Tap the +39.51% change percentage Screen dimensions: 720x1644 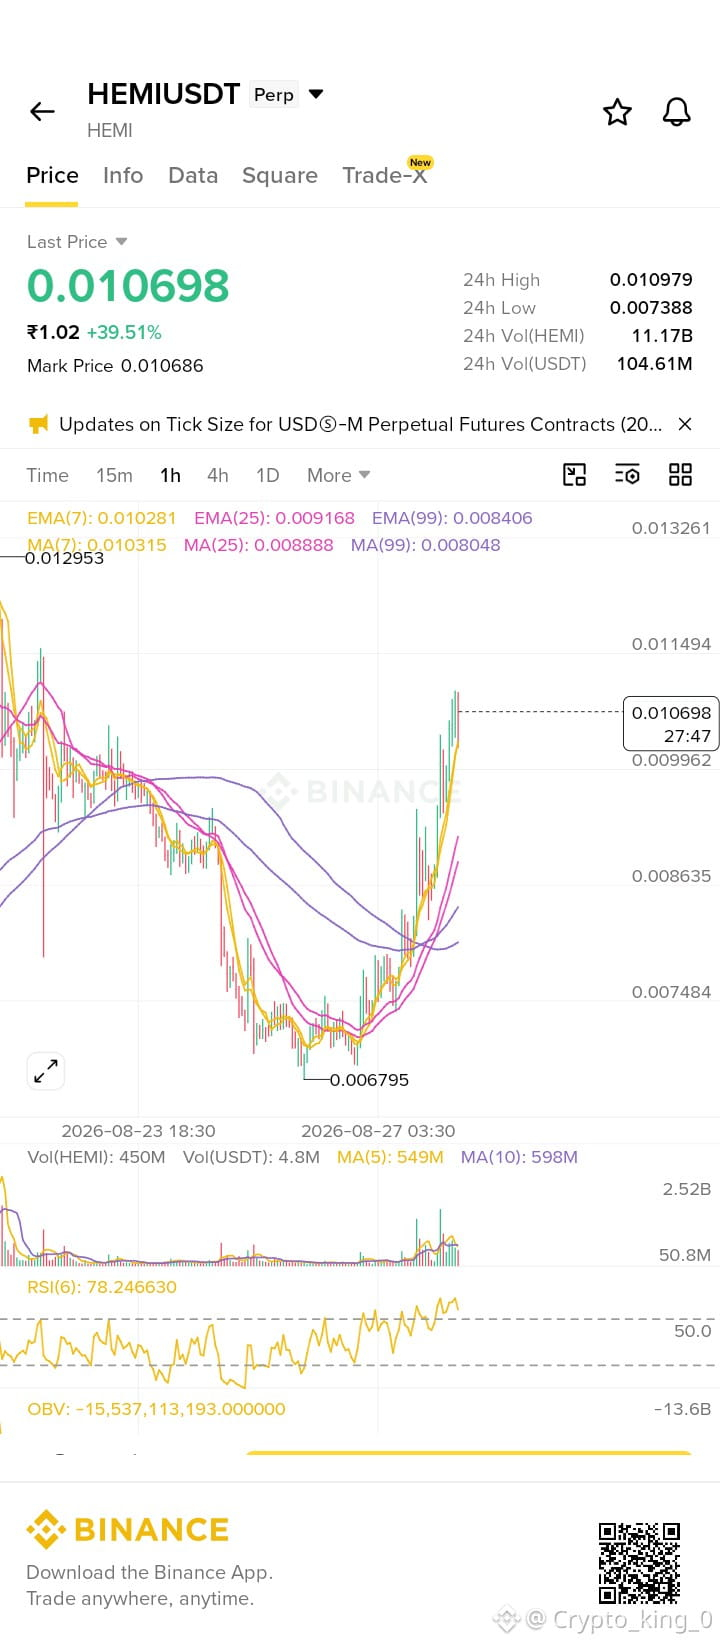click(x=124, y=333)
